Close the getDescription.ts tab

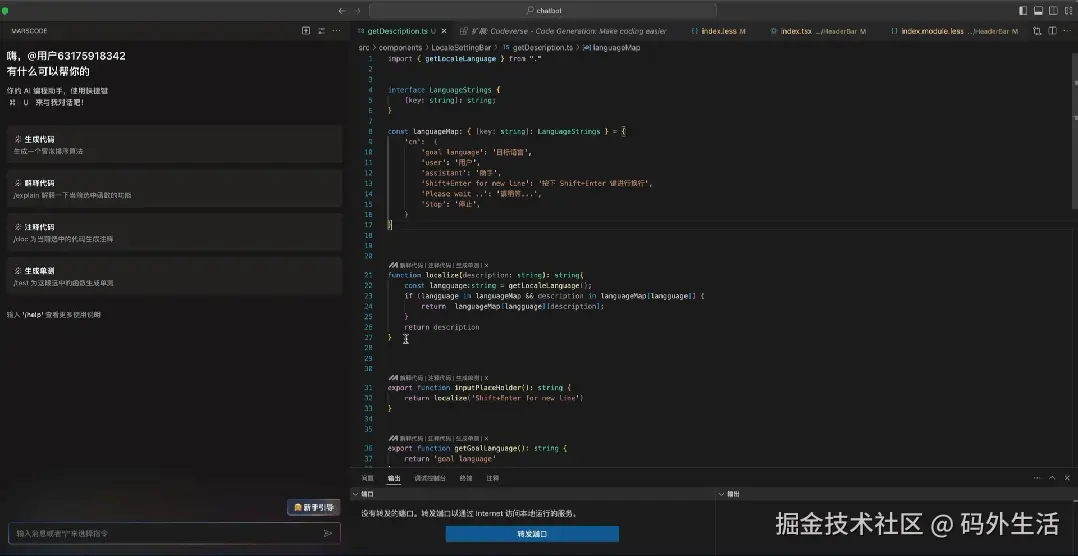coord(444,31)
